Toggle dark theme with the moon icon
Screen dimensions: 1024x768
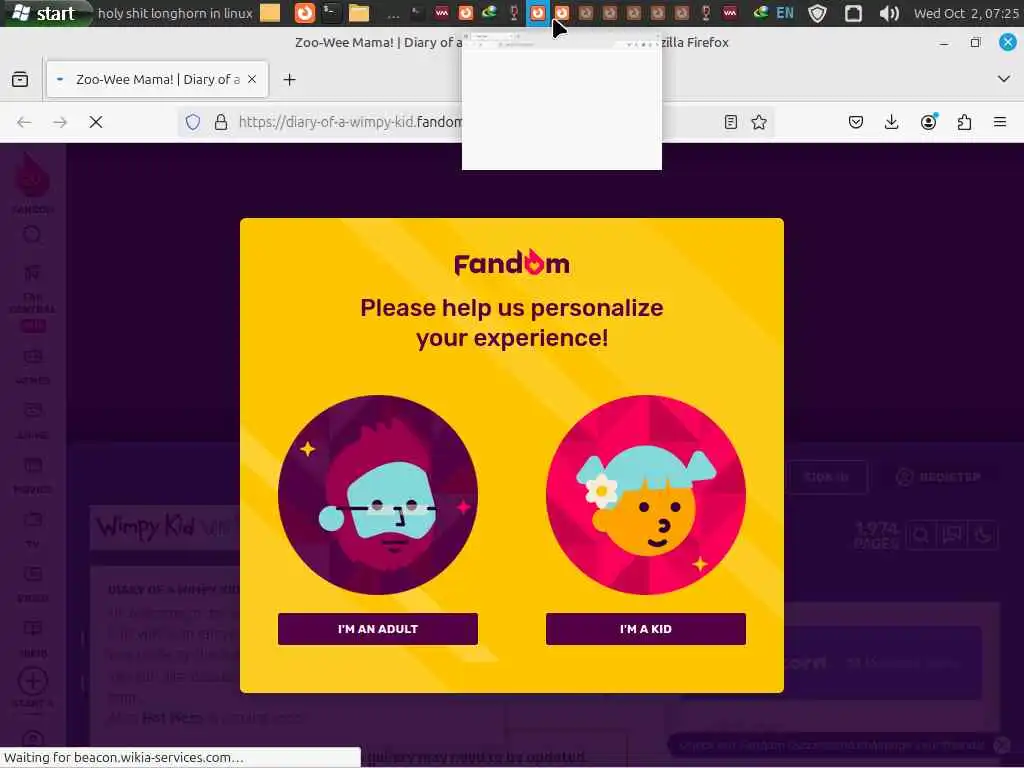click(x=983, y=536)
